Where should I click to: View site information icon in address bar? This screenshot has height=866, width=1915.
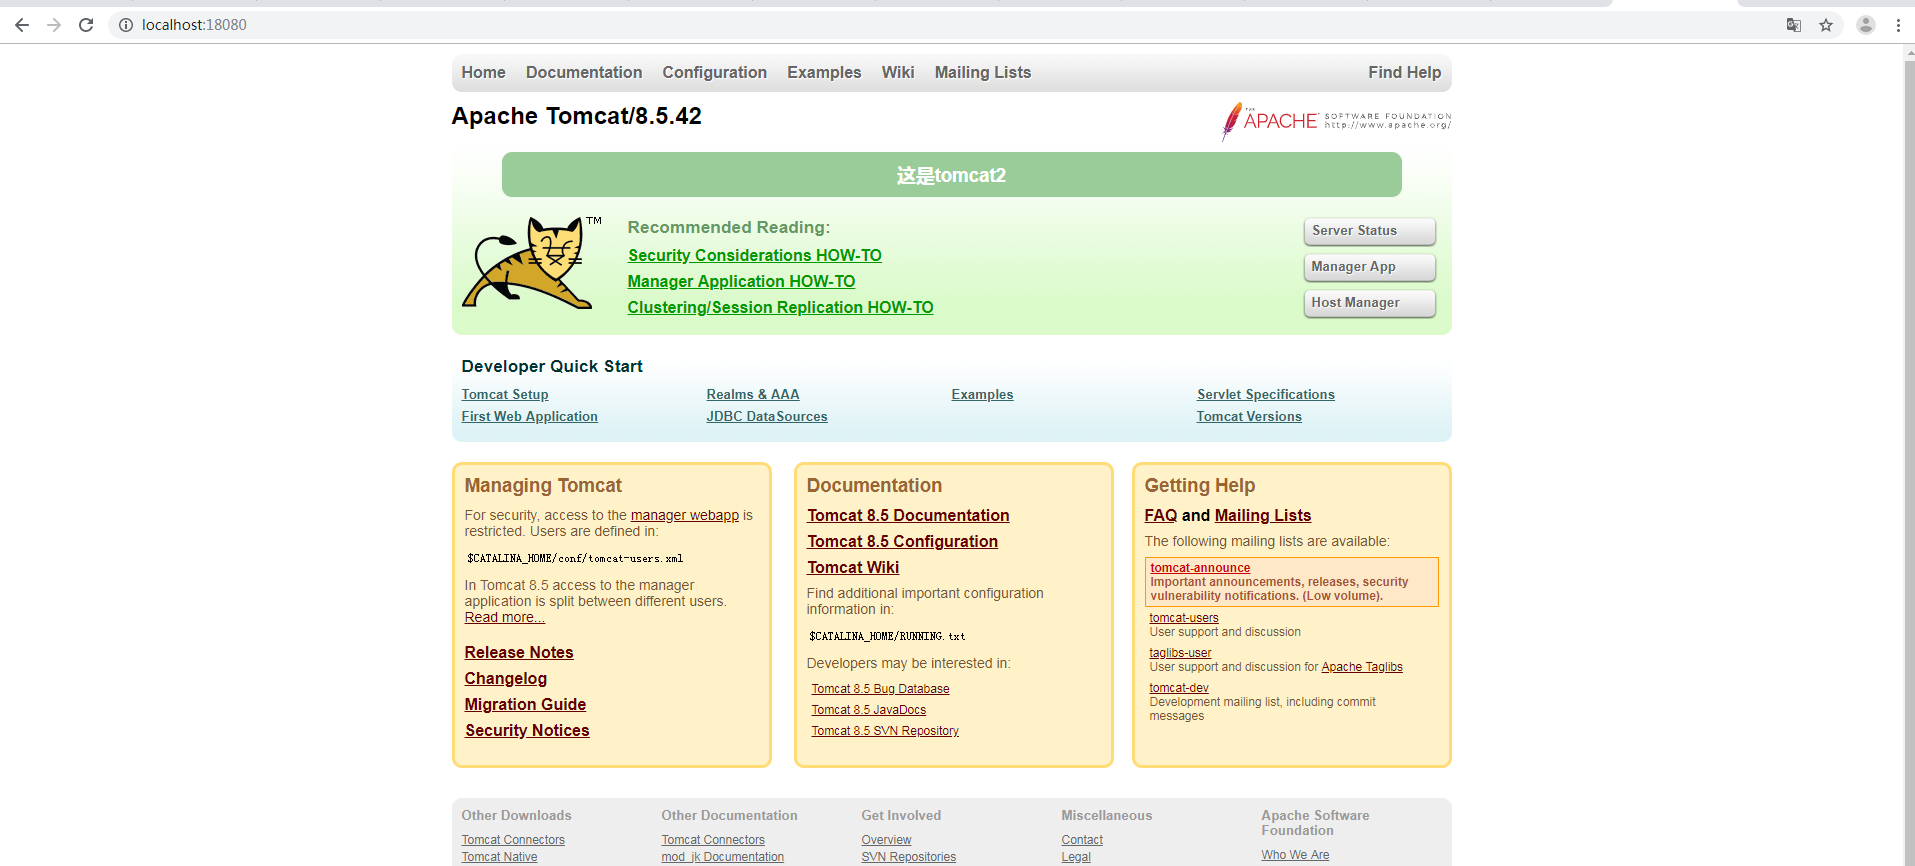(126, 25)
